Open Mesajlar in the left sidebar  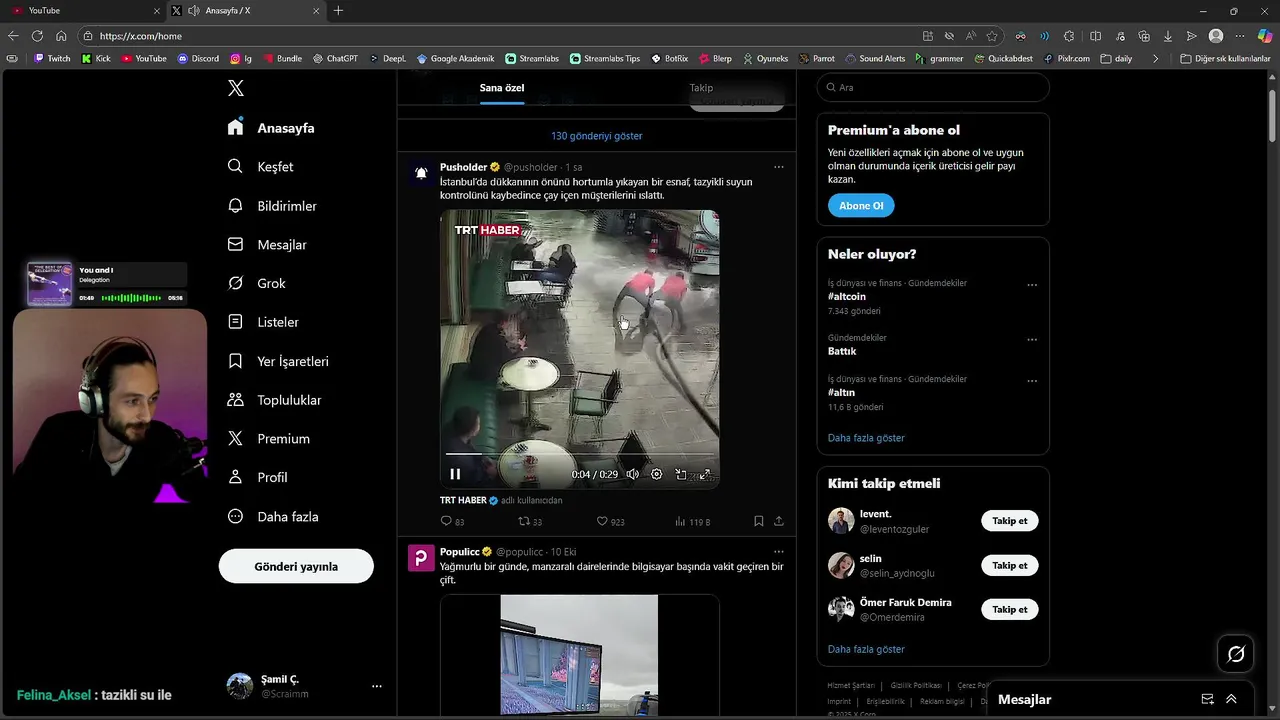tap(267, 245)
